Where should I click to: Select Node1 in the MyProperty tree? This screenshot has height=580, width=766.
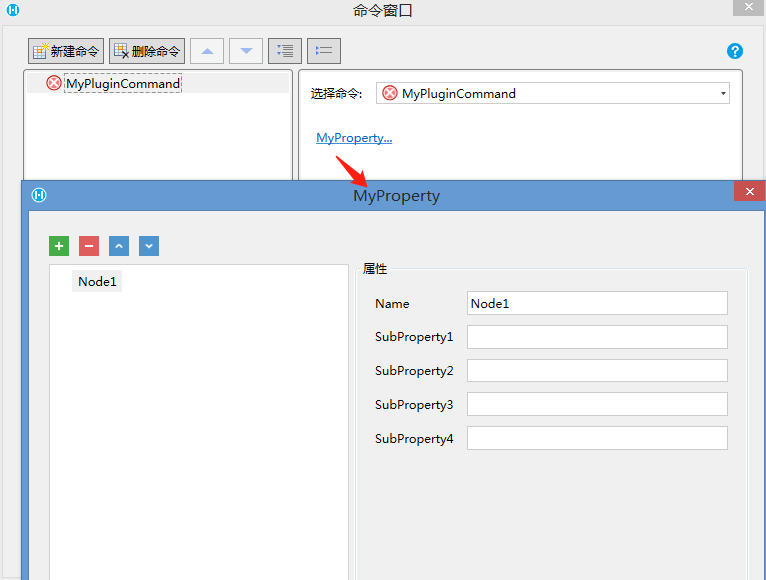coord(97,281)
